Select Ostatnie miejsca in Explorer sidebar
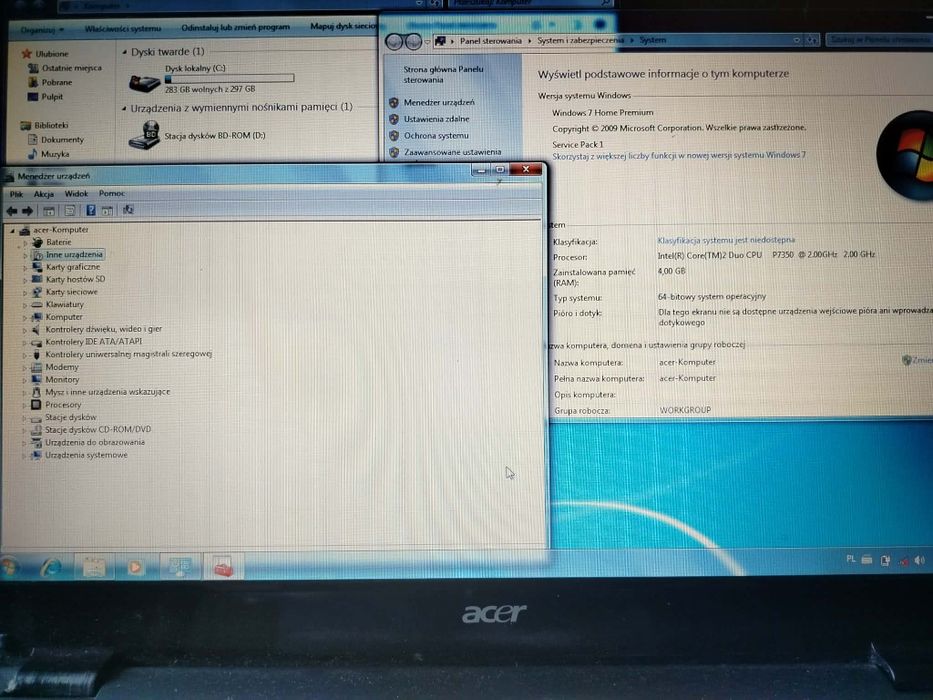This screenshot has height=700, width=933. [71, 68]
